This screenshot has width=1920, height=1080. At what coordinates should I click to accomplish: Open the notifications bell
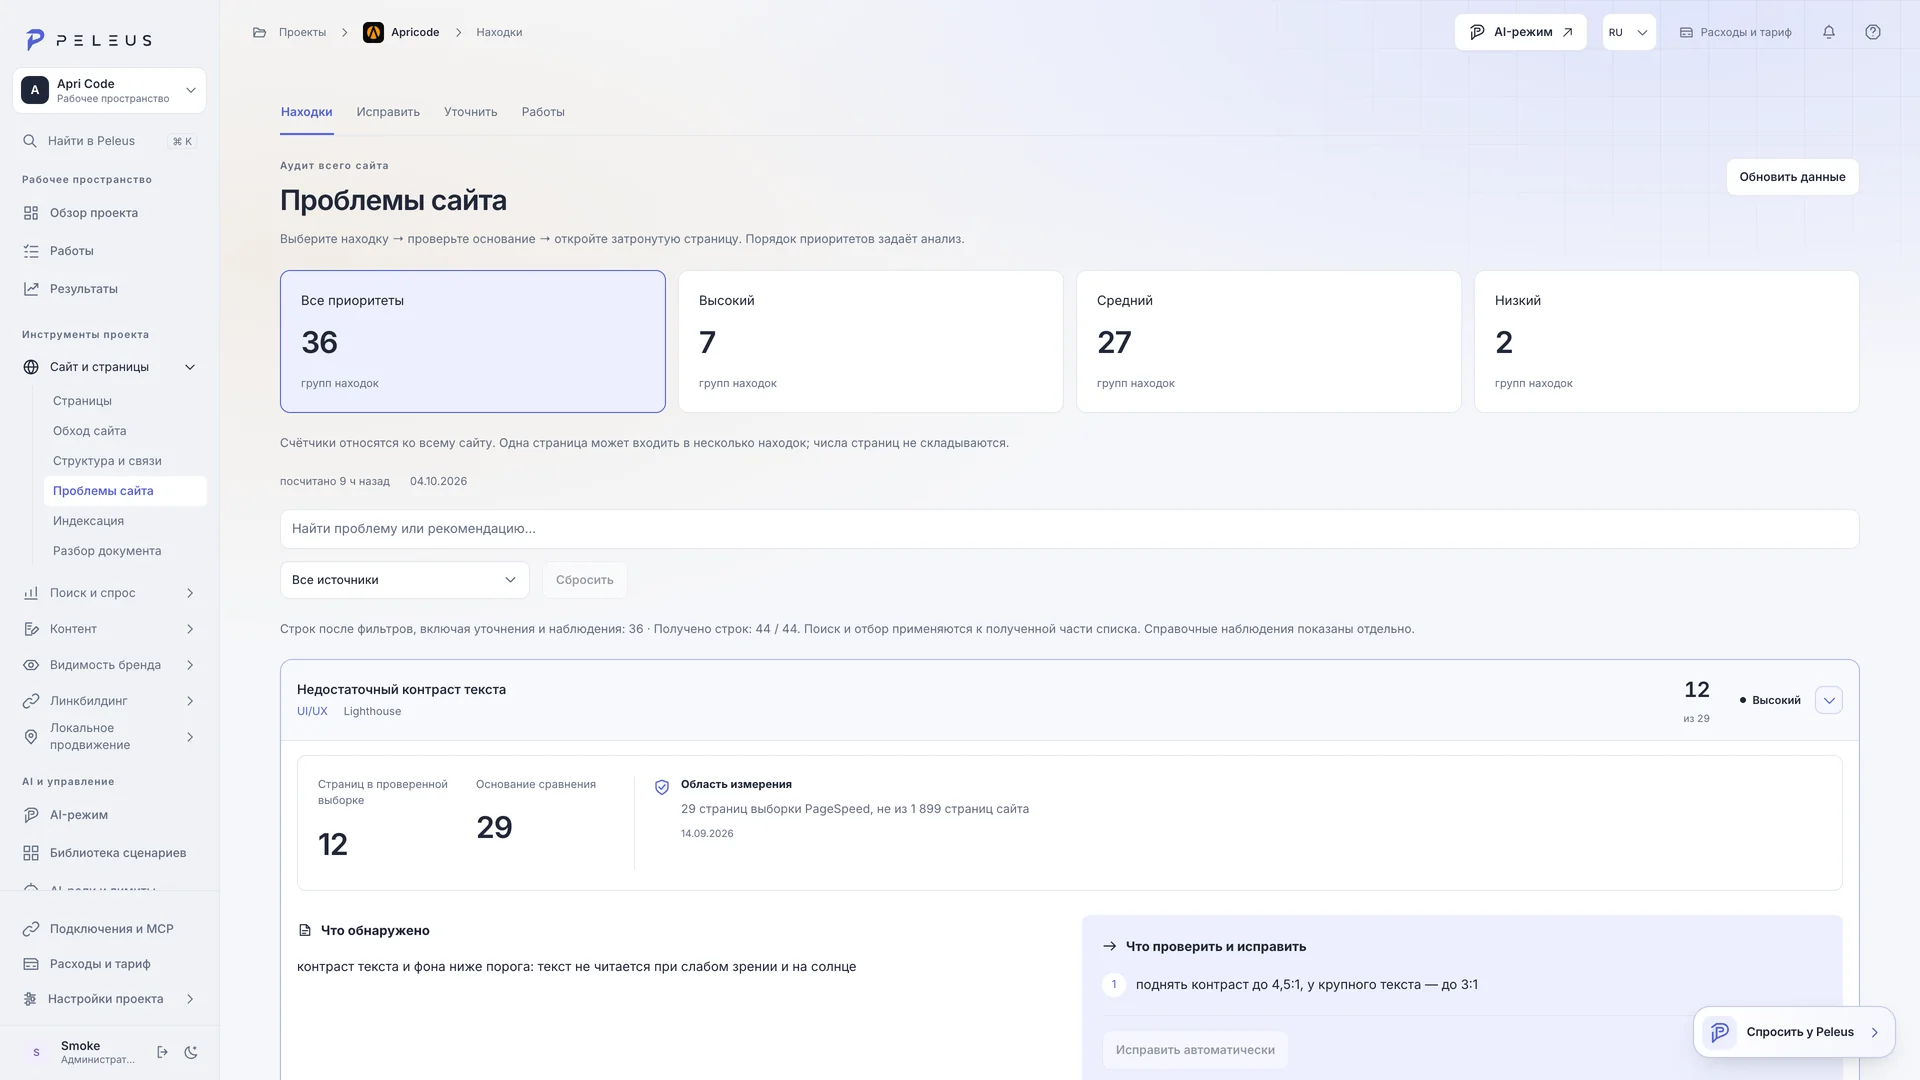1829,32
